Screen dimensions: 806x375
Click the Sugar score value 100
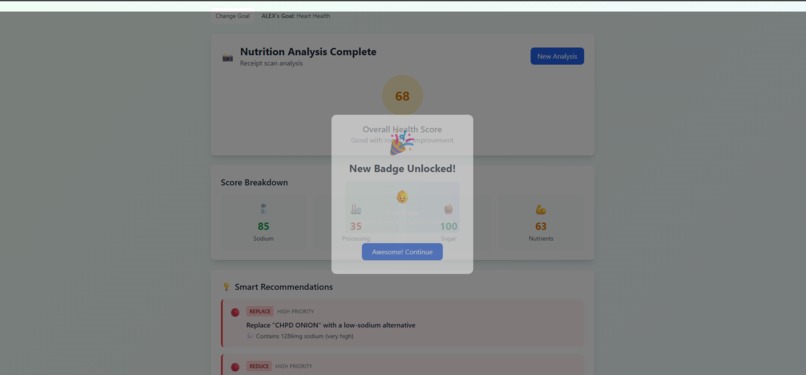click(449, 227)
